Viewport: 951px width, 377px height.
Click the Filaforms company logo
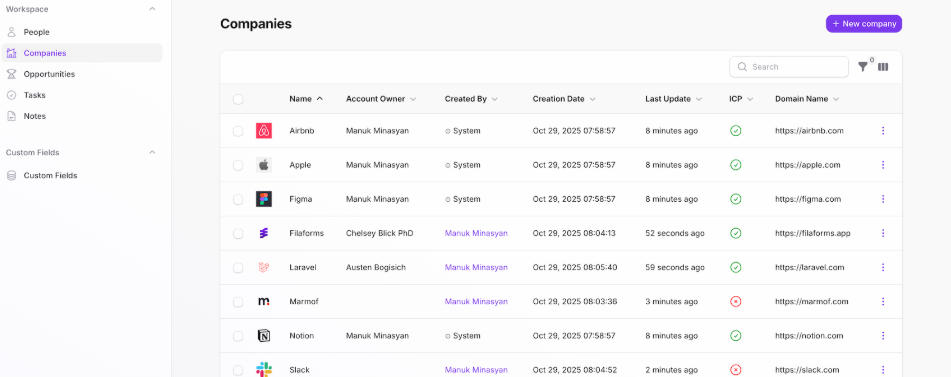click(264, 233)
